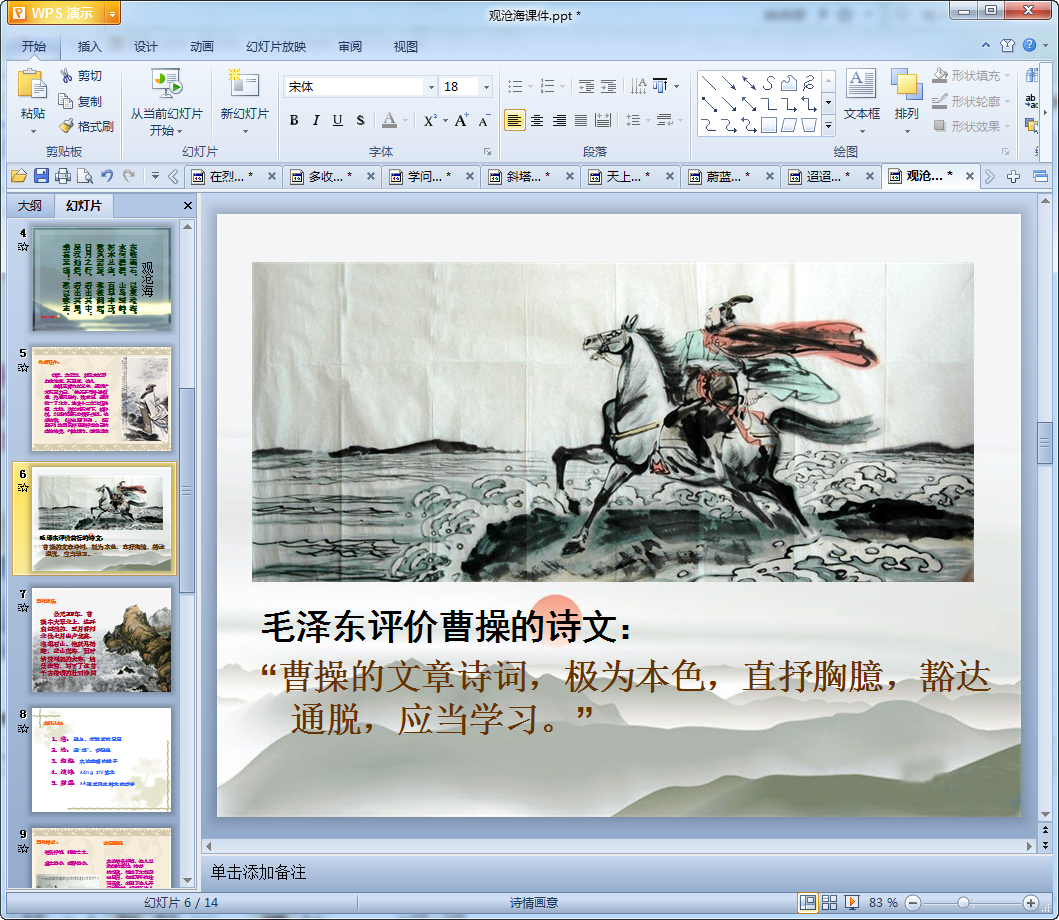Switch to Normal view in status bar
Viewport: 1059px width, 920px height.
[x=807, y=902]
